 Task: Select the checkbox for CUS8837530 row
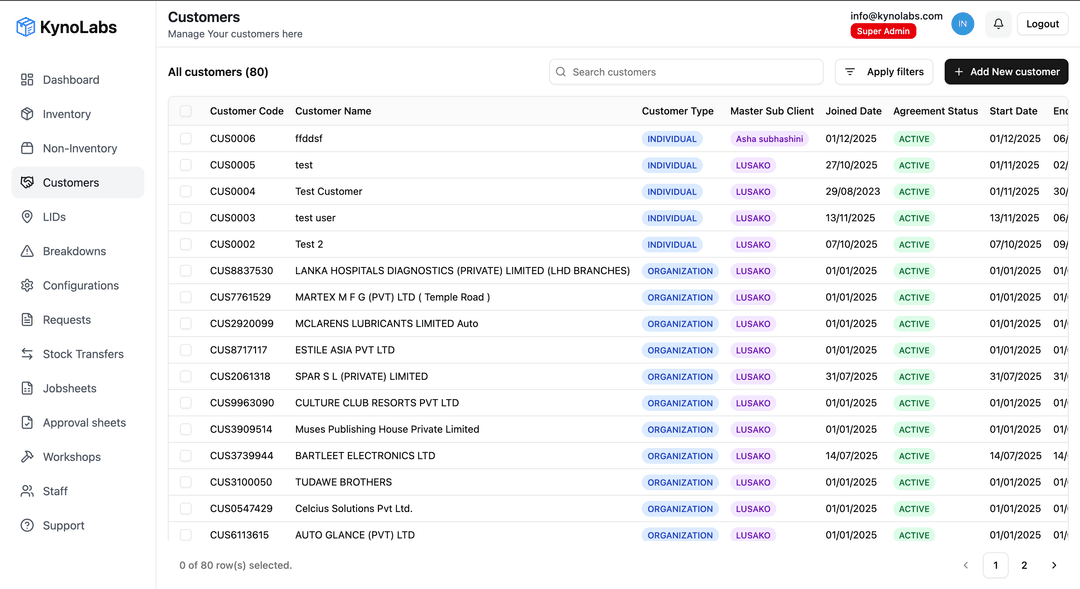tap(185, 271)
